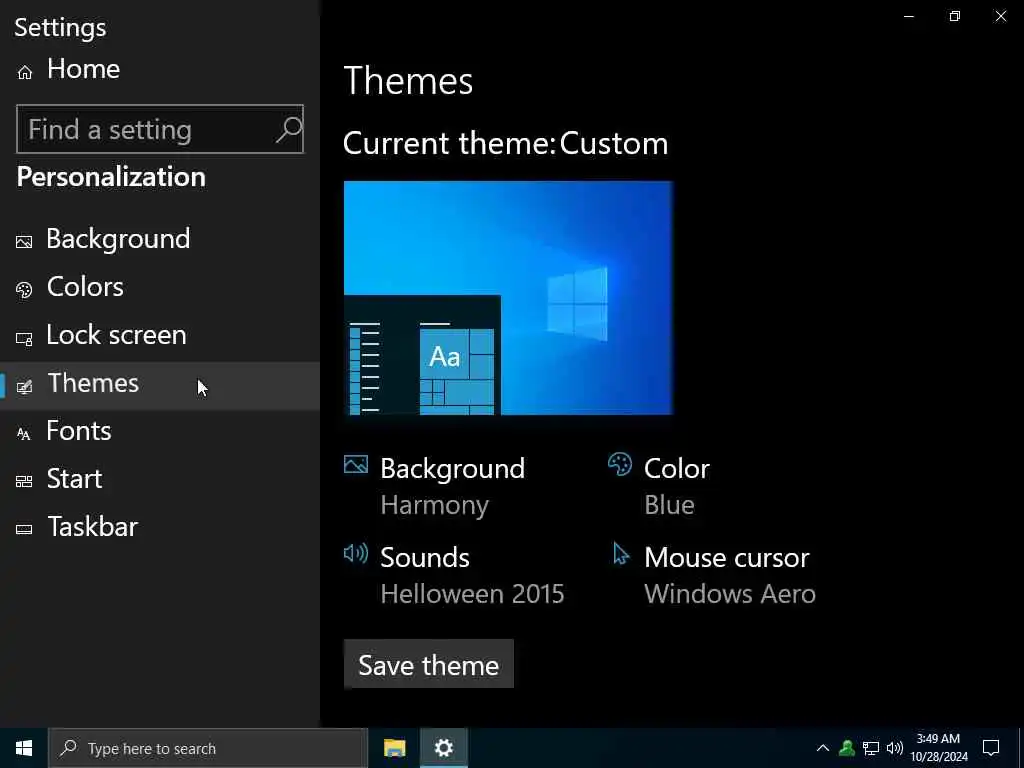This screenshot has height=768, width=1024.
Task: Close the Settings window
Action: click(x=1000, y=16)
